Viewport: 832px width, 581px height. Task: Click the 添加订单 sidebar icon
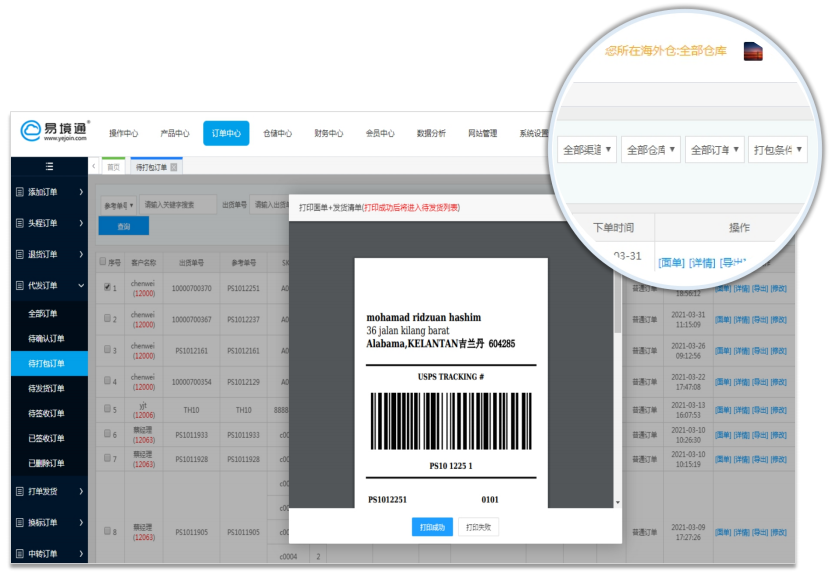[x=20, y=192]
